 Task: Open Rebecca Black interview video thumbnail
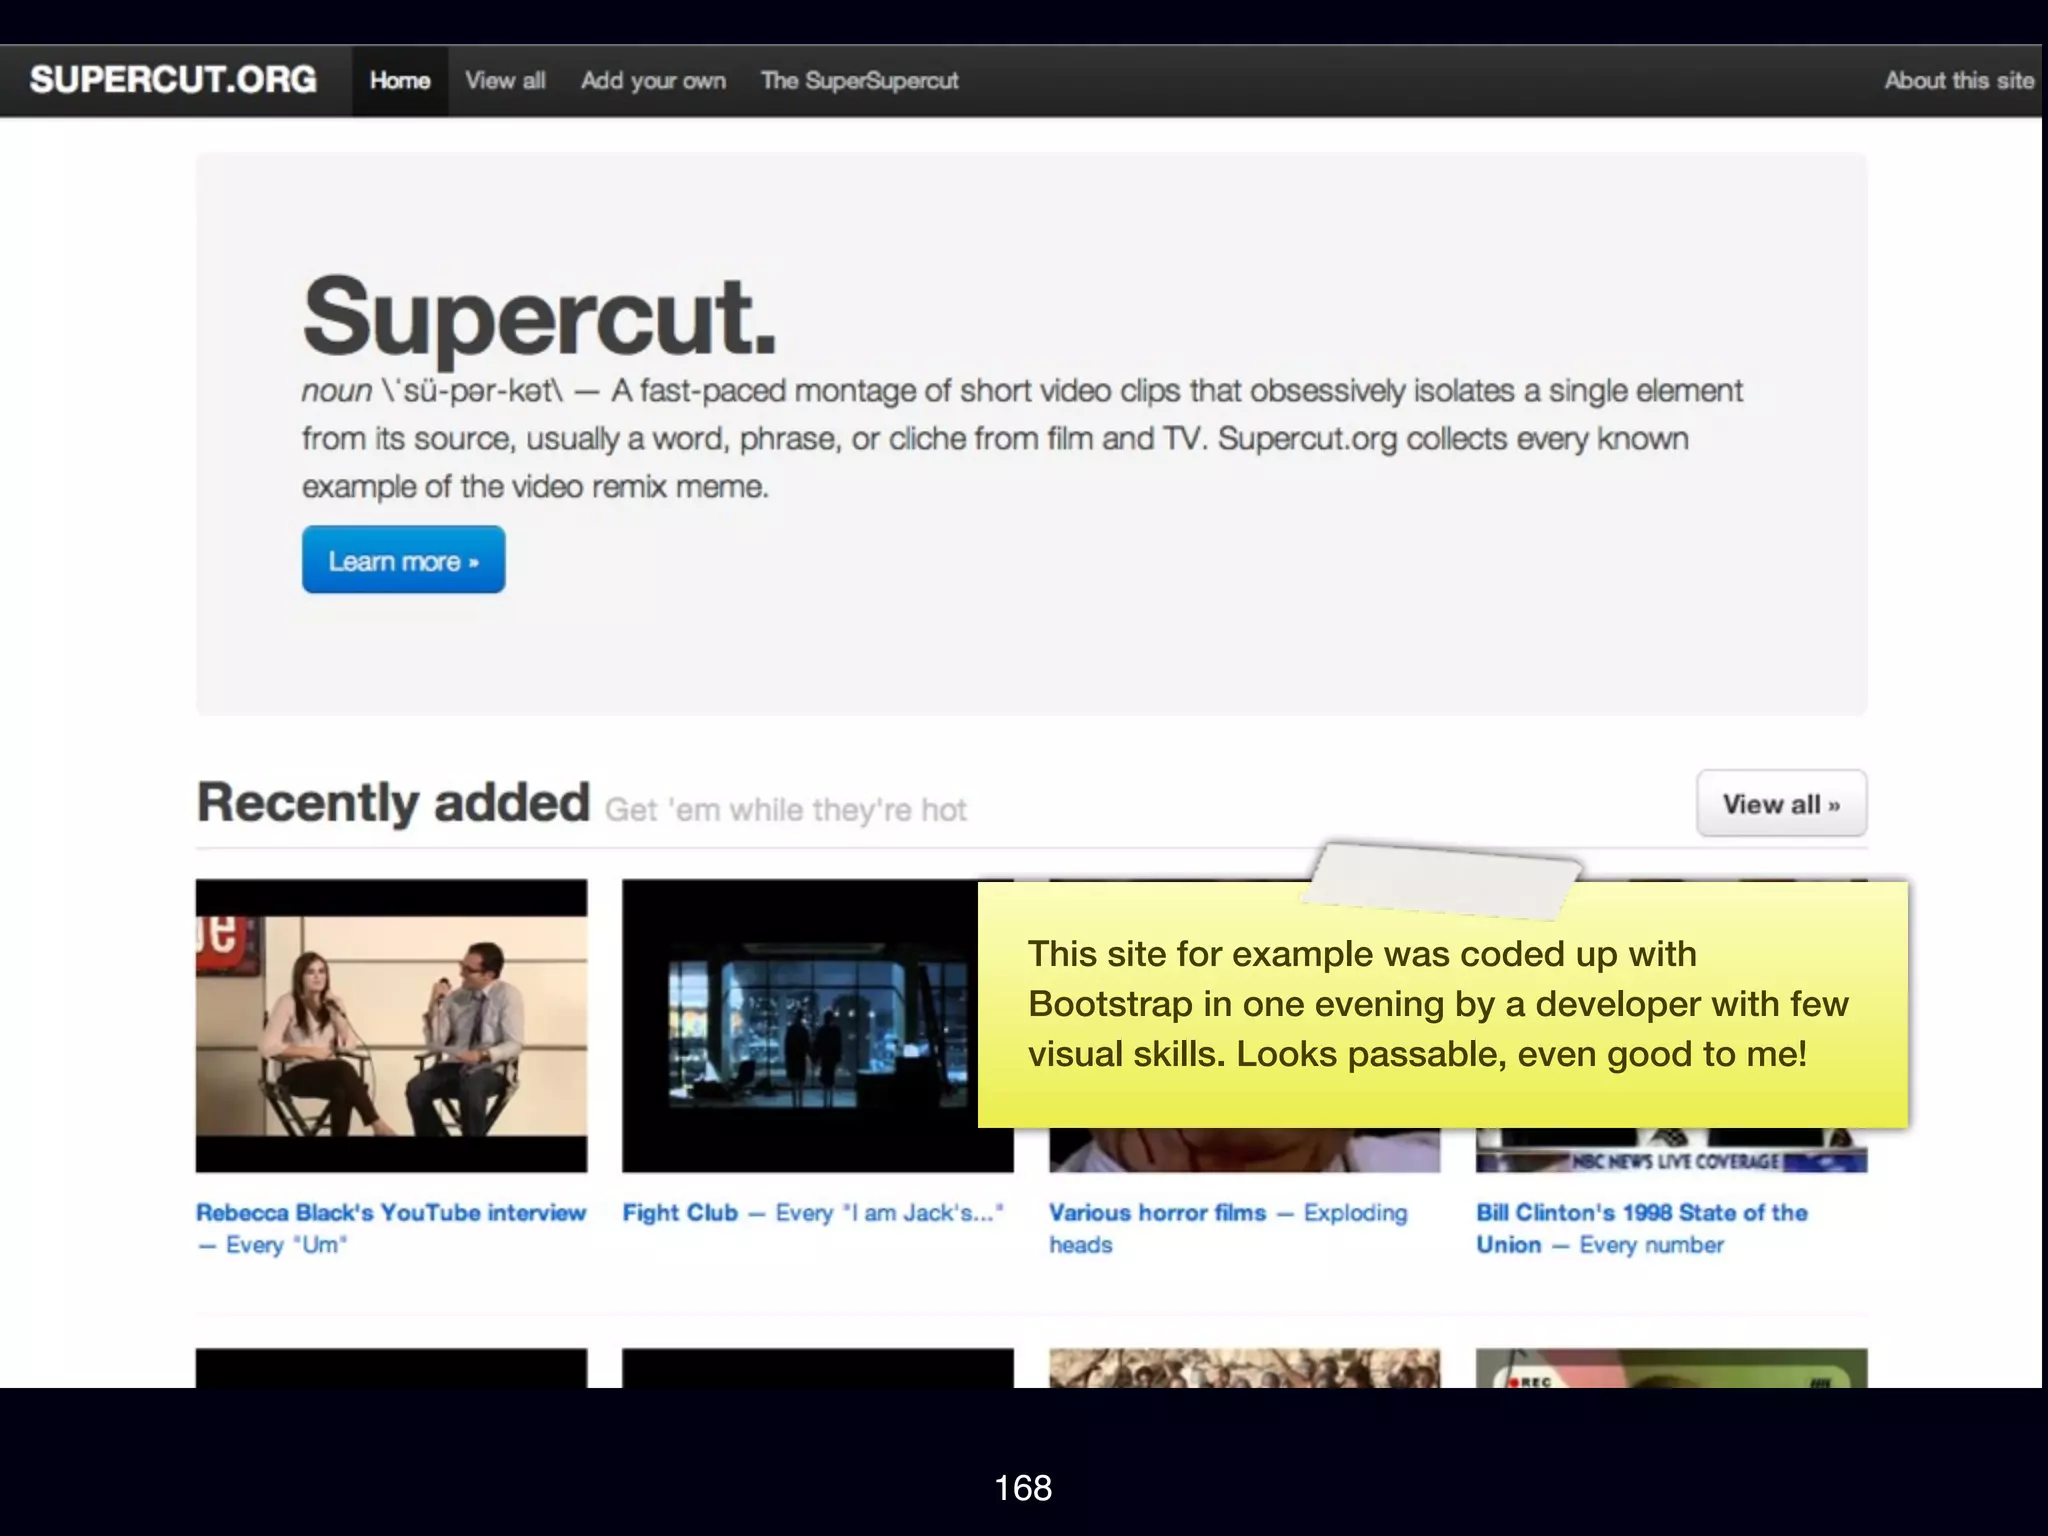[391, 1025]
